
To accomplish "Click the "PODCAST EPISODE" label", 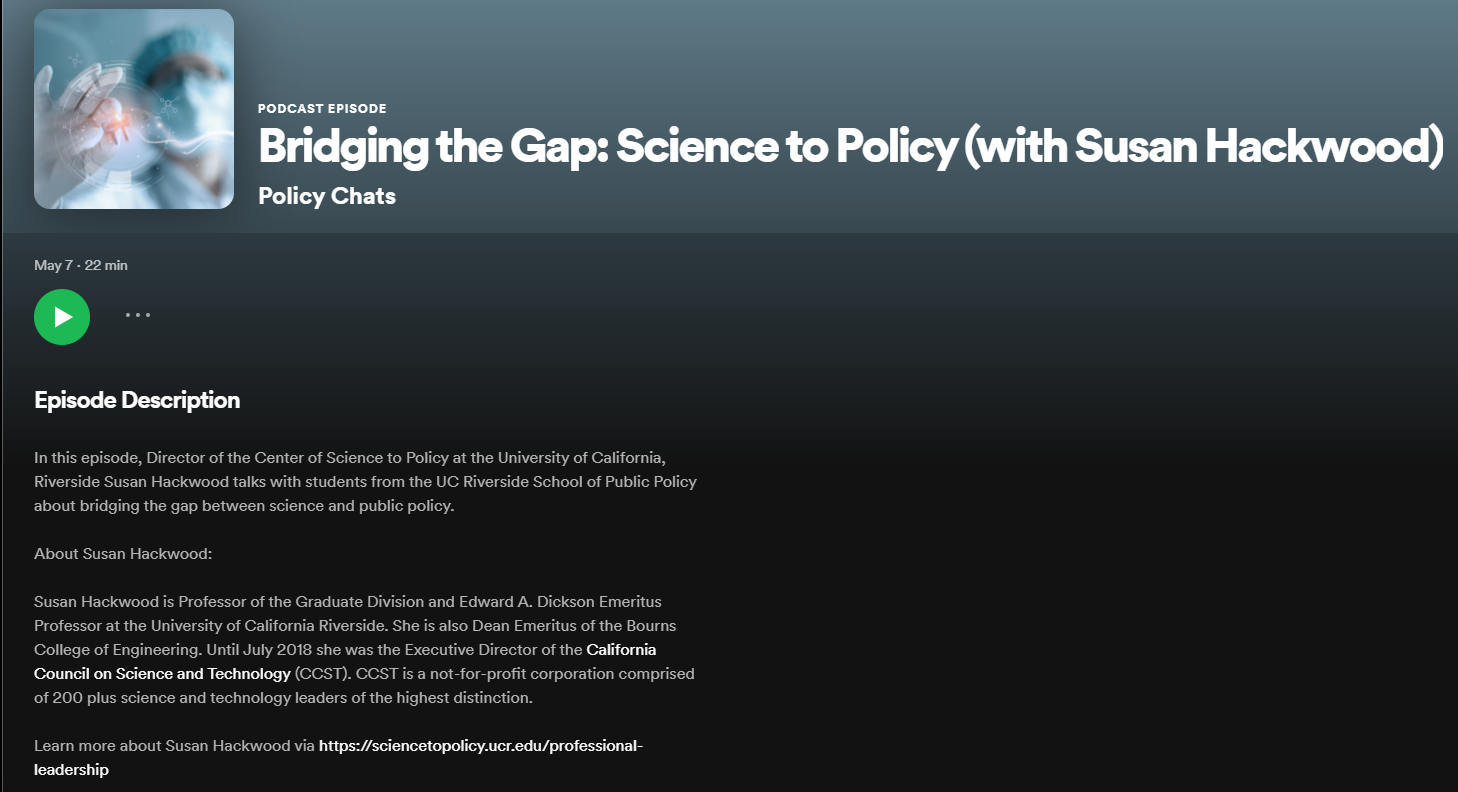I will (322, 109).
